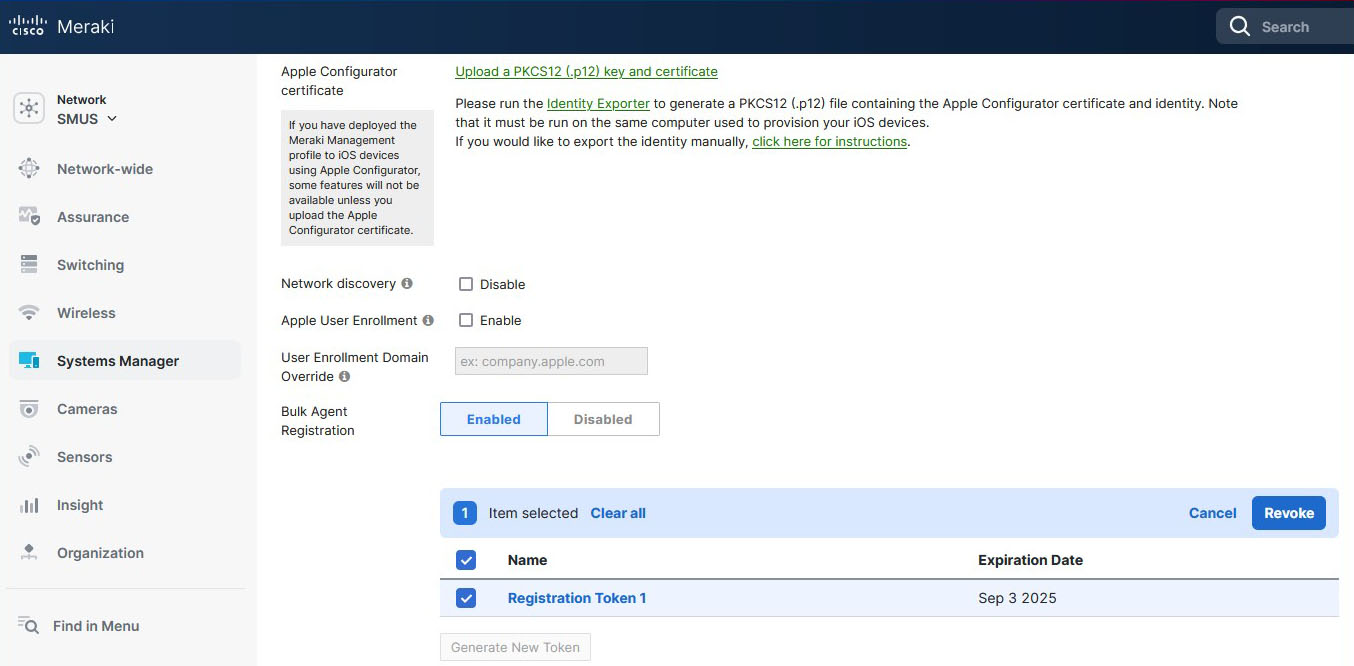Click the Insight bar chart icon

[x=29, y=505]
